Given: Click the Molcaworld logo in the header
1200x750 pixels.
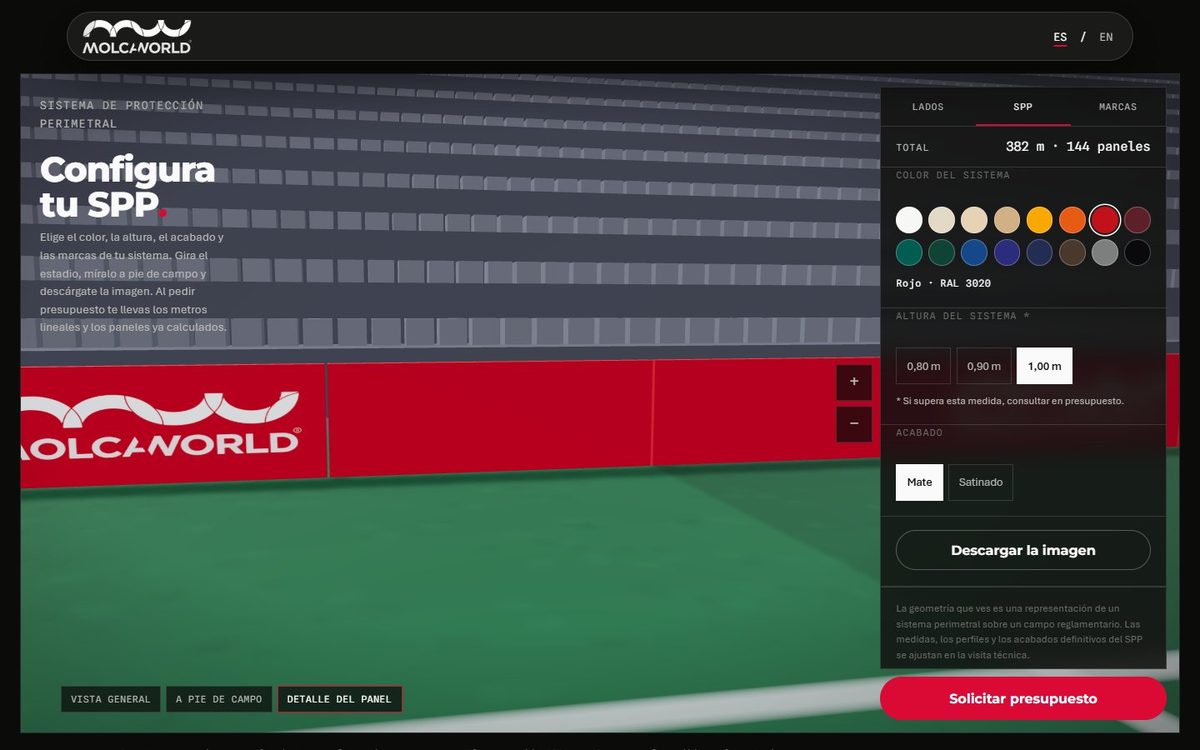Looking at the screenshot, I should 137,37.
